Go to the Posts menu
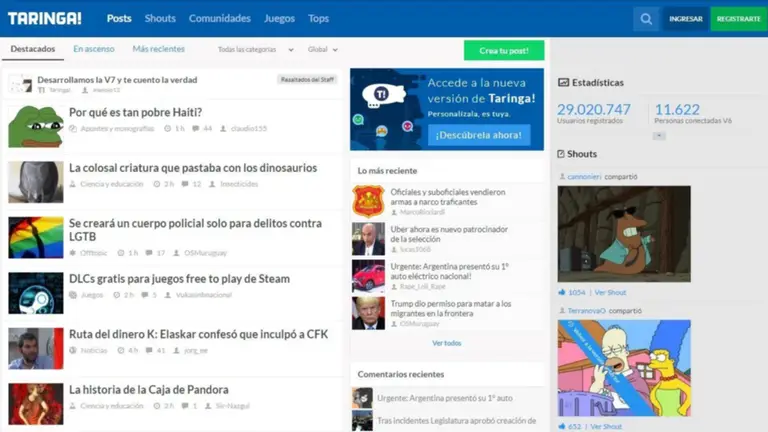 coord(119,19)
